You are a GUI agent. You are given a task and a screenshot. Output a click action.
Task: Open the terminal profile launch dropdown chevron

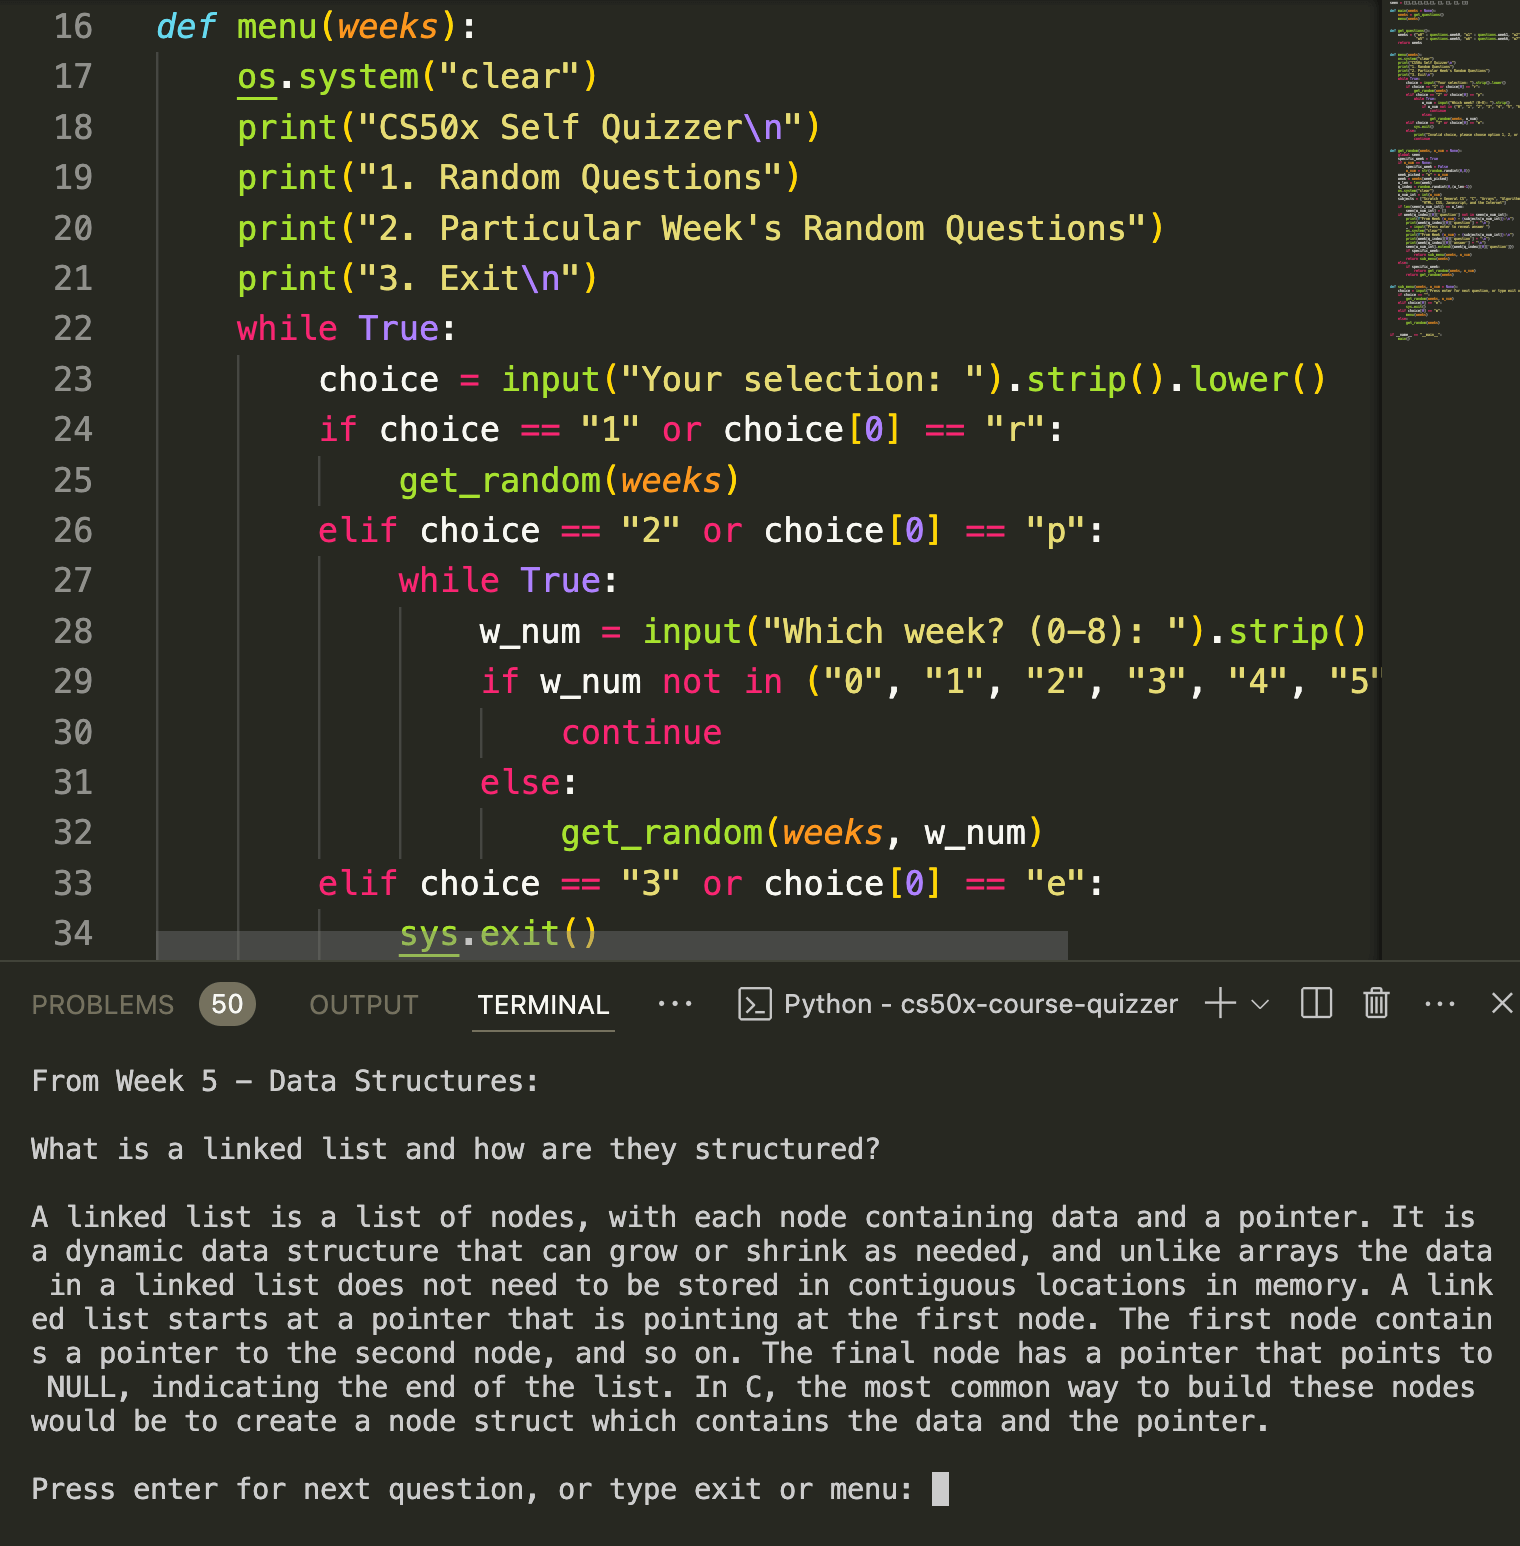[x=1259, y=1004]
